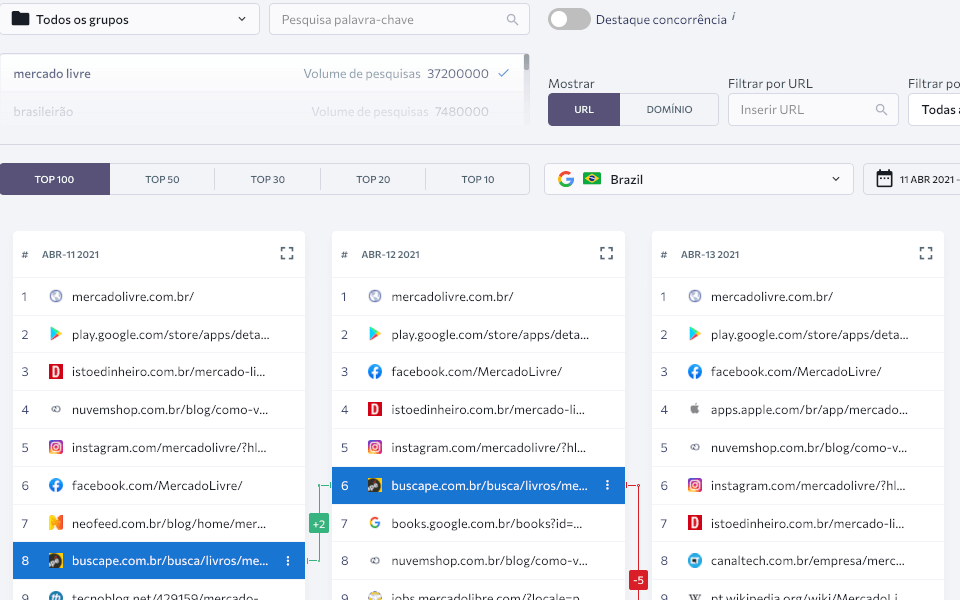The width and height of the screenshot is (960, 600).
Task: Select highlighted buscape.com.br row in ABR-11
Action: coord(159,560)
